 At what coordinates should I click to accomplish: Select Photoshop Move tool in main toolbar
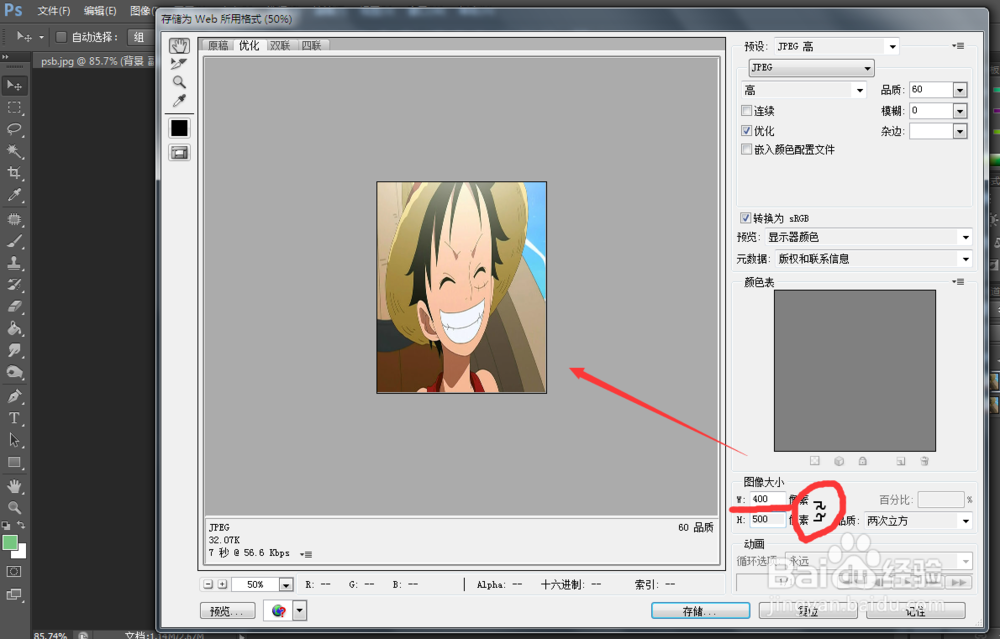point(14,85)
